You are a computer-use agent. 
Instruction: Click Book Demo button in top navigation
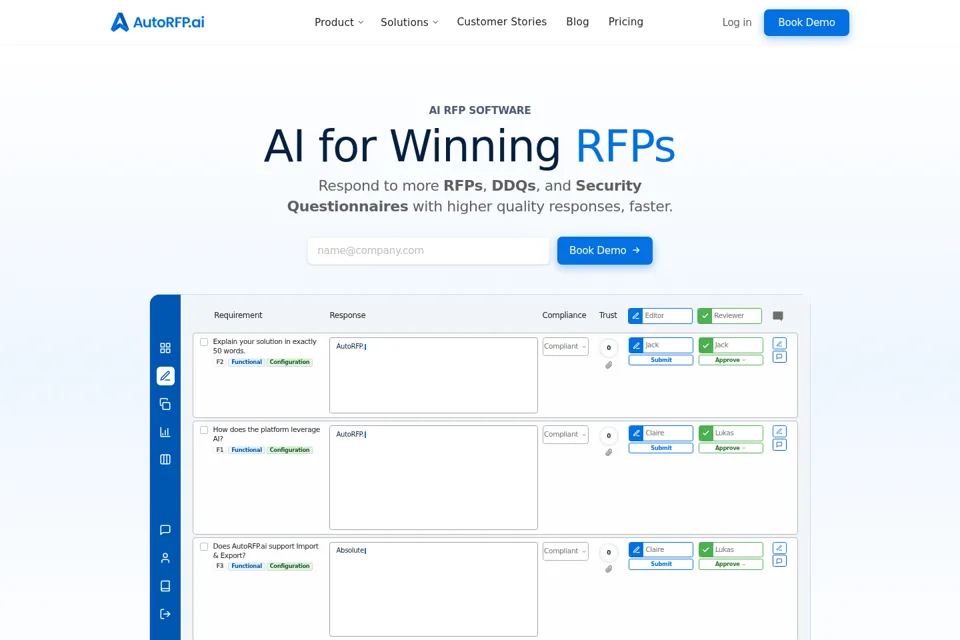coord(806,23)
